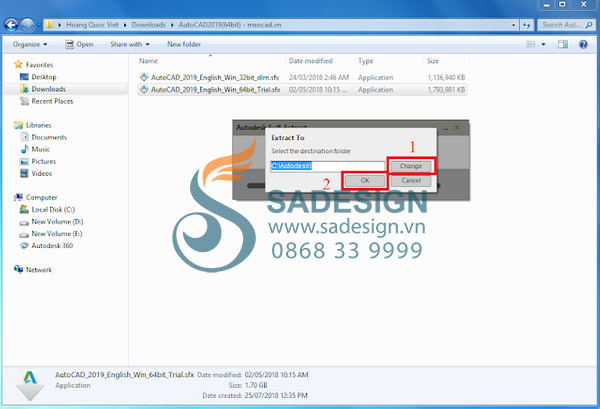This screenshot has width=600, height=409.
Task: Click the Network icon in sidebar
Action: click(18, 269)
